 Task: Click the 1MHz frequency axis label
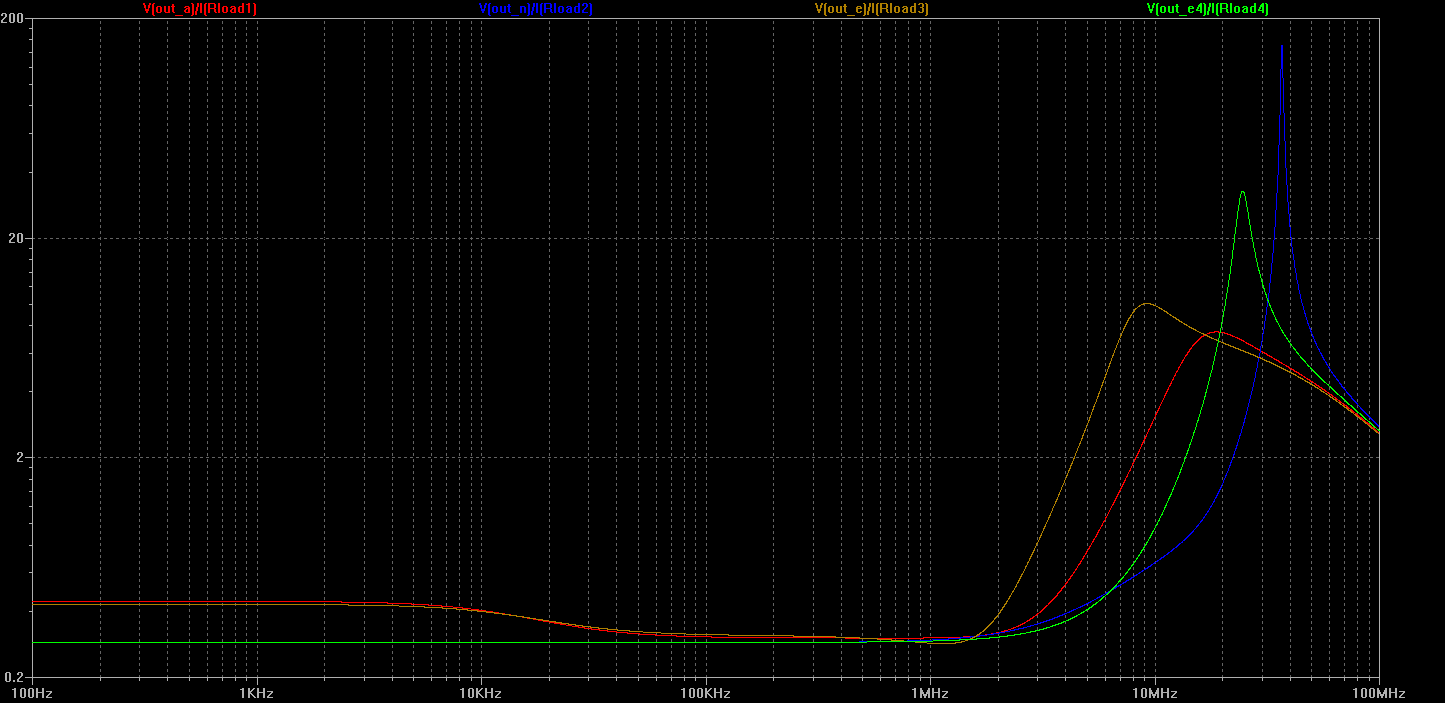[x=930, y=693]
